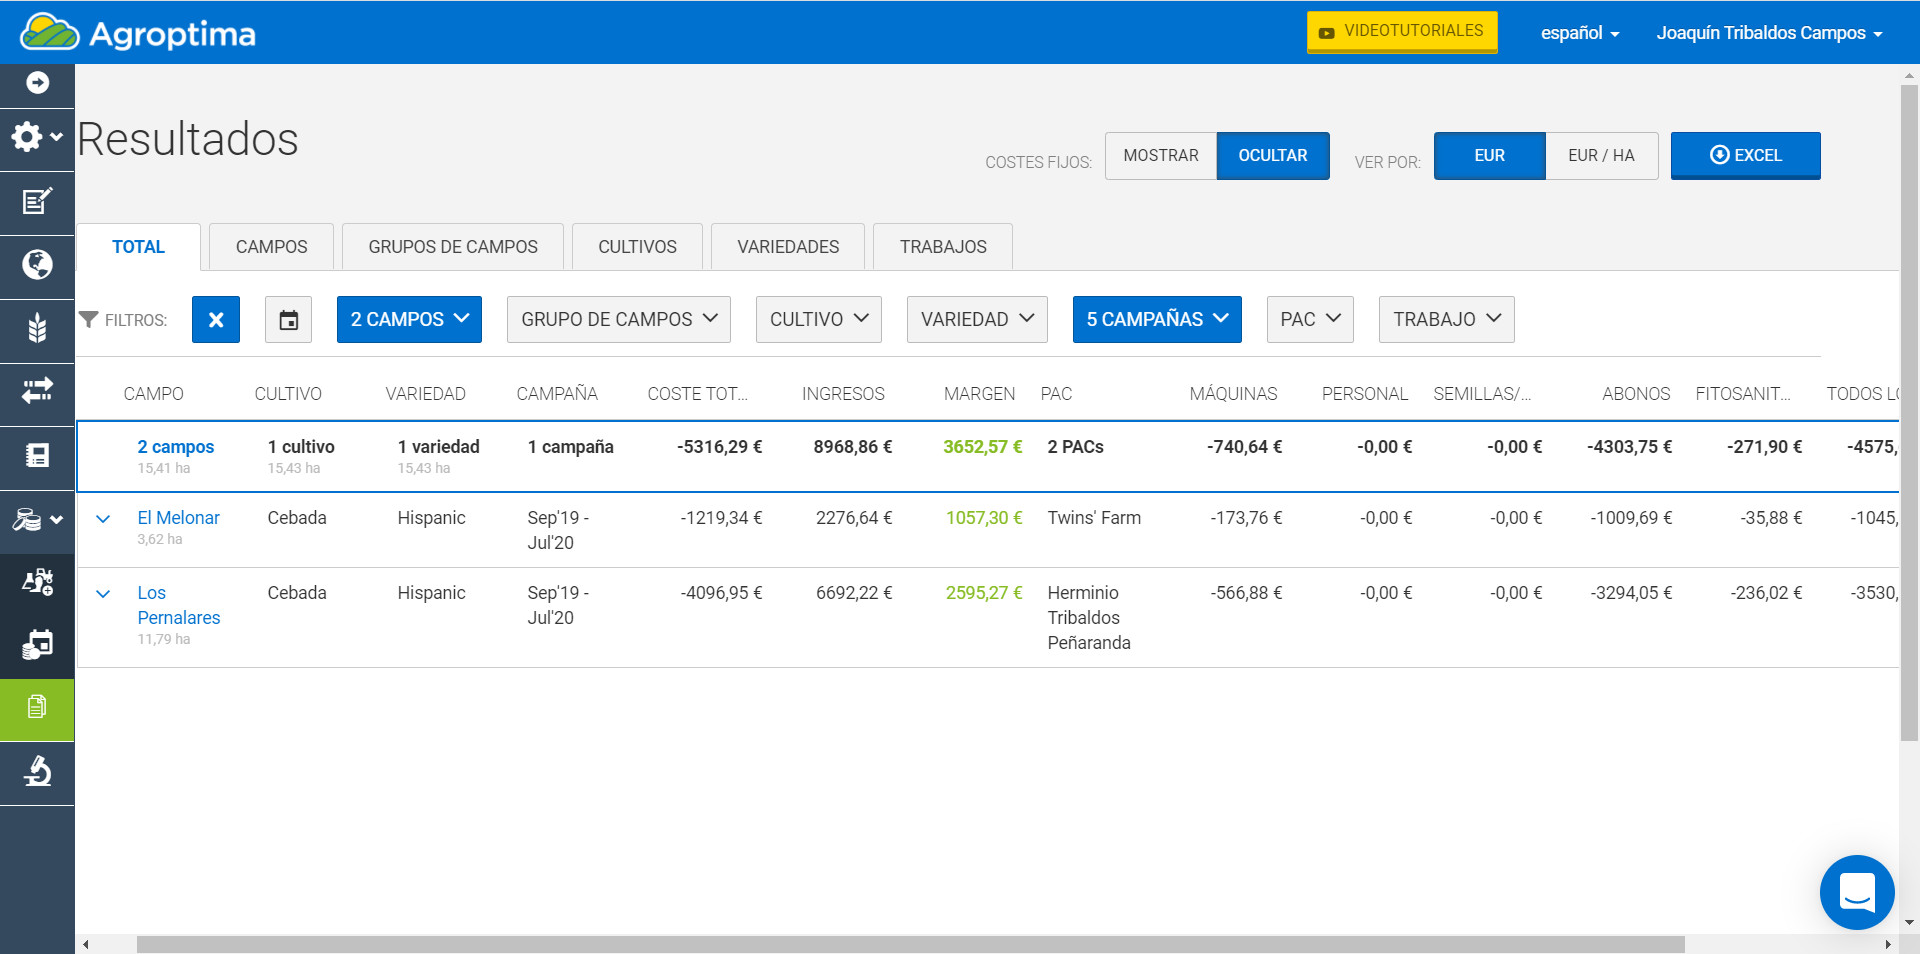Expand the El Melonar row
This screenshot has width=1920, height=954.
pyautogui.click(x=103, y=519)
